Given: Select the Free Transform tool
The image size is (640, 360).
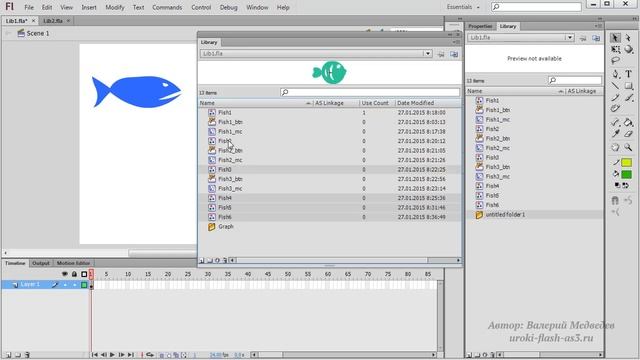Looking at the screenshot, I should point(616,49).
